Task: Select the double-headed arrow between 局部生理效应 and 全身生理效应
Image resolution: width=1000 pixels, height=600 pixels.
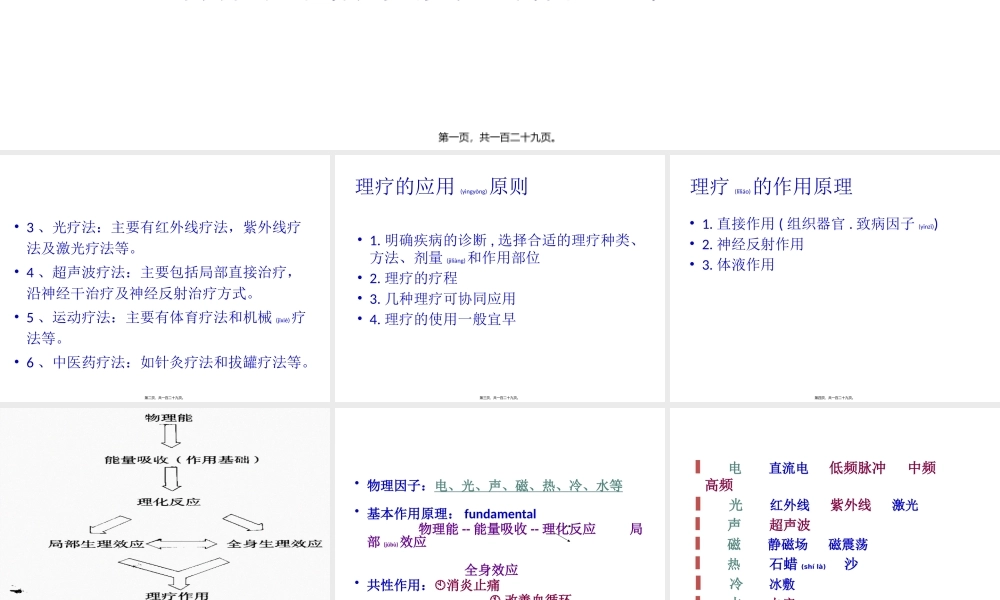Action: coord(182,542)
